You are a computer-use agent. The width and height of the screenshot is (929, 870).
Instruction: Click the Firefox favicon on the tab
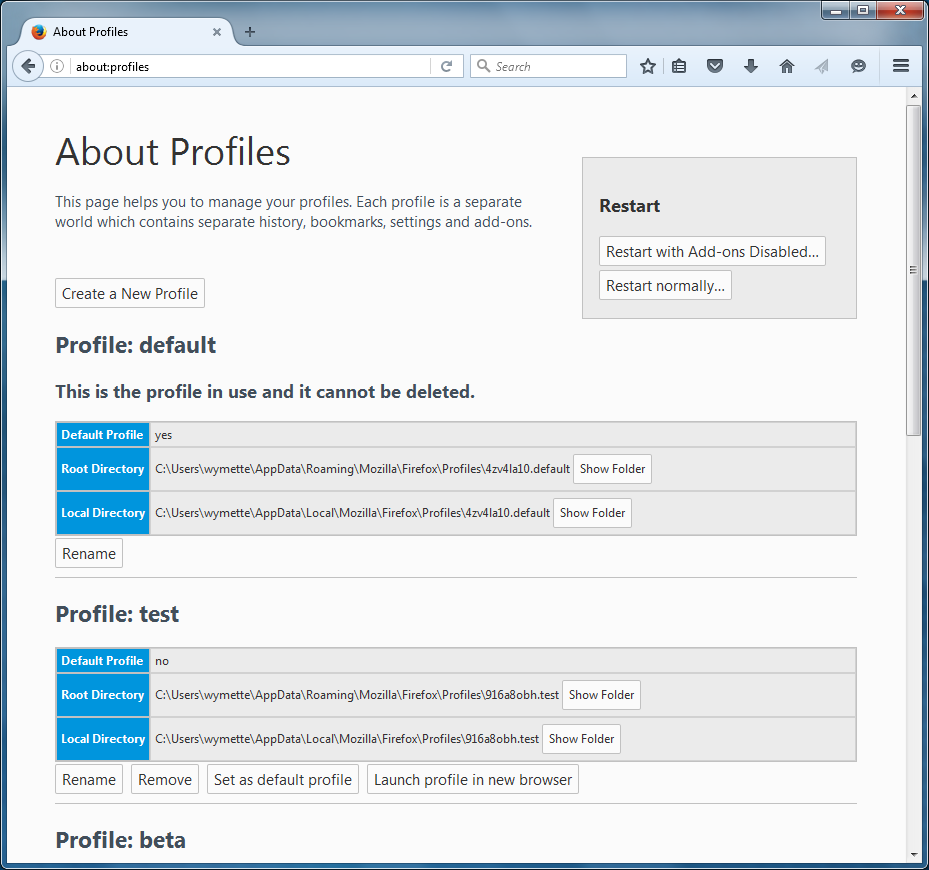(x=39, y=32)
